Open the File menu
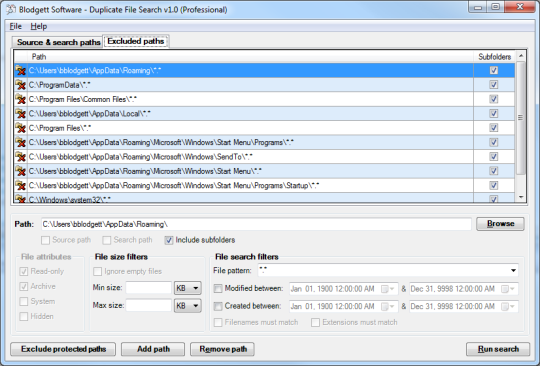The image size is (540, 366). (15, 26)
